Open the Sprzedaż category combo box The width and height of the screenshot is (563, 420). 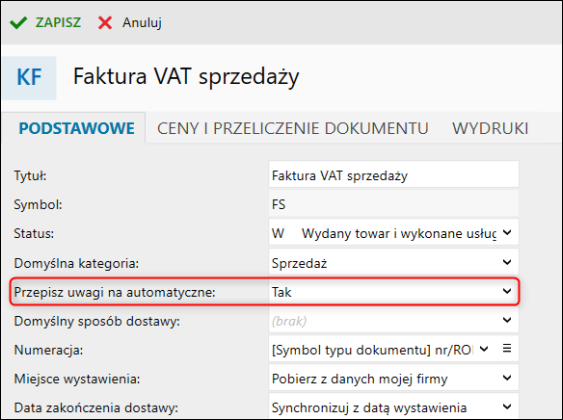[394, 263]
